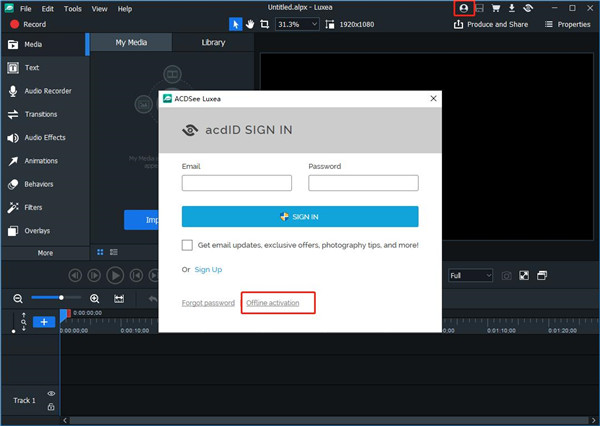
Task: Click the go to start playback button
Action: click(137, 276)
